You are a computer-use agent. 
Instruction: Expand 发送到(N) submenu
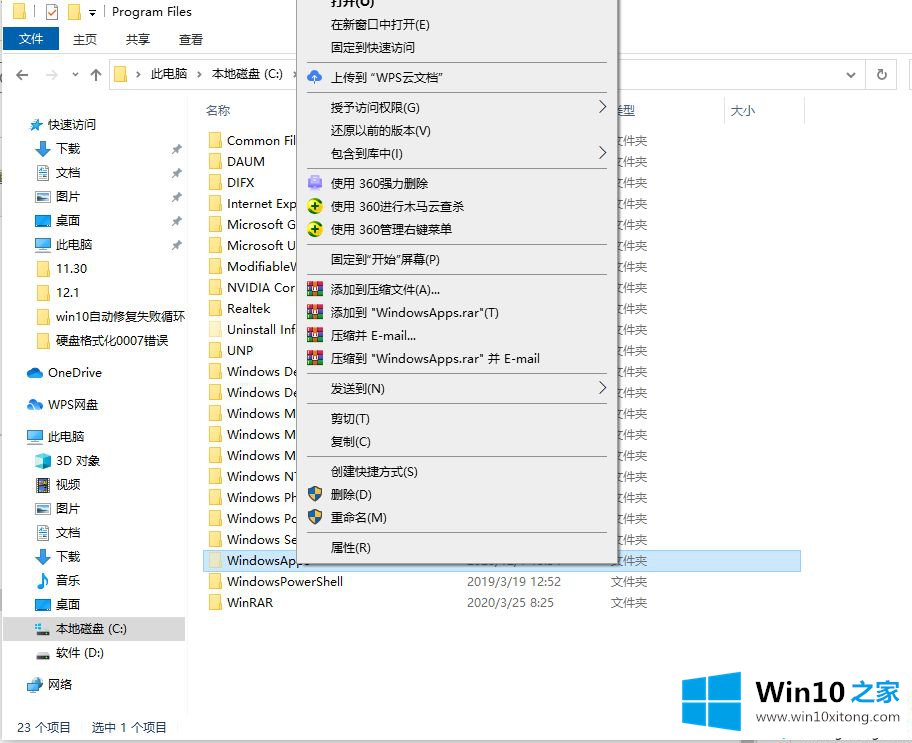602,388
